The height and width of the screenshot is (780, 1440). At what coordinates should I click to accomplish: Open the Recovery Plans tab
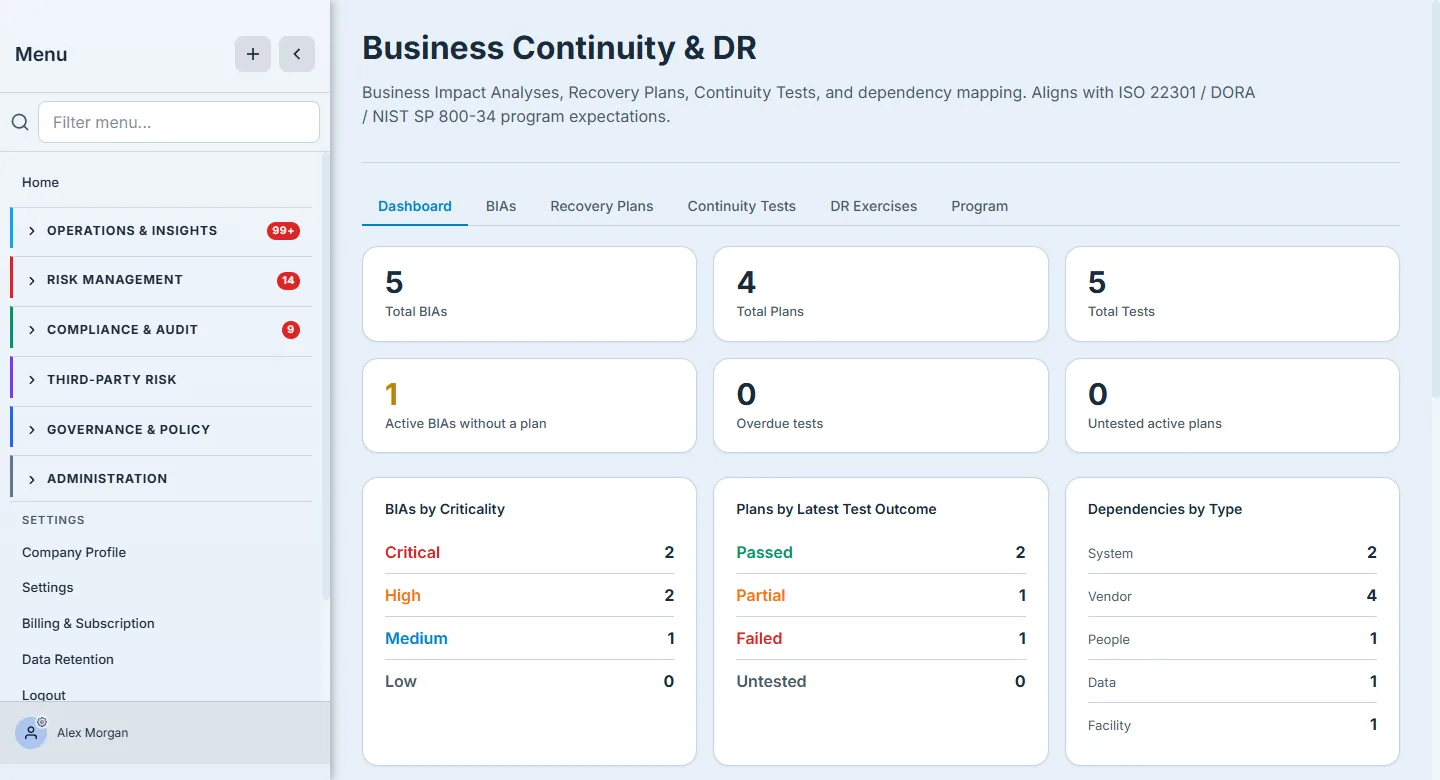[x=602, y=206]
